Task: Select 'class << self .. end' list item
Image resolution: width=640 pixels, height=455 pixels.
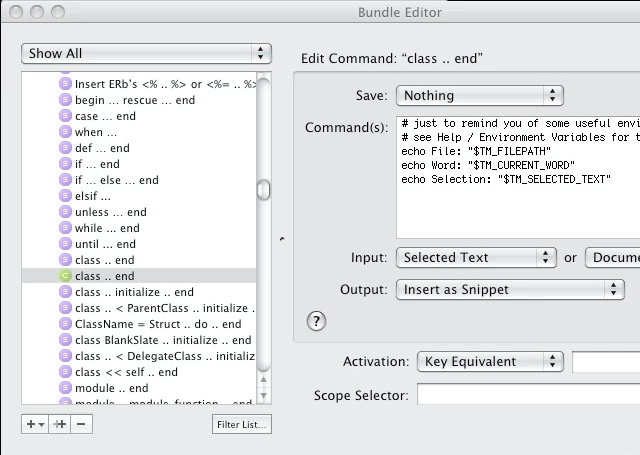Action: pos(139,372)
